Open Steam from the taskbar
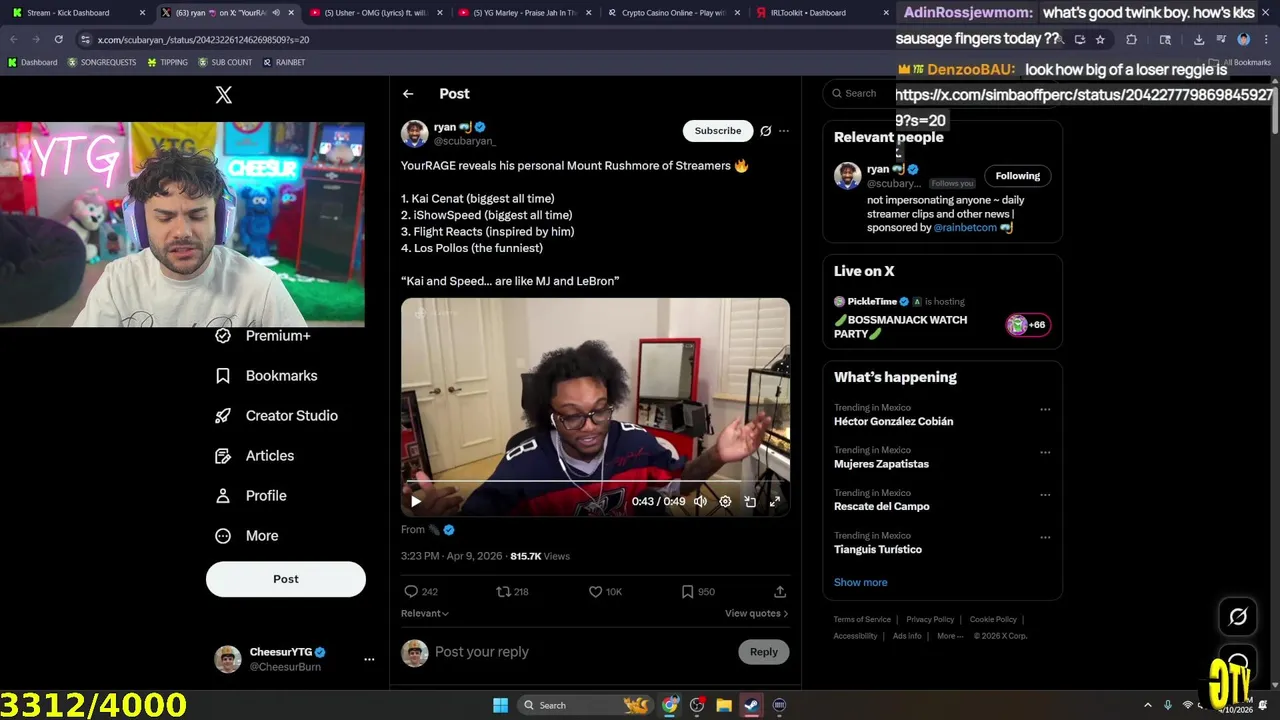 tap(751, 705)
